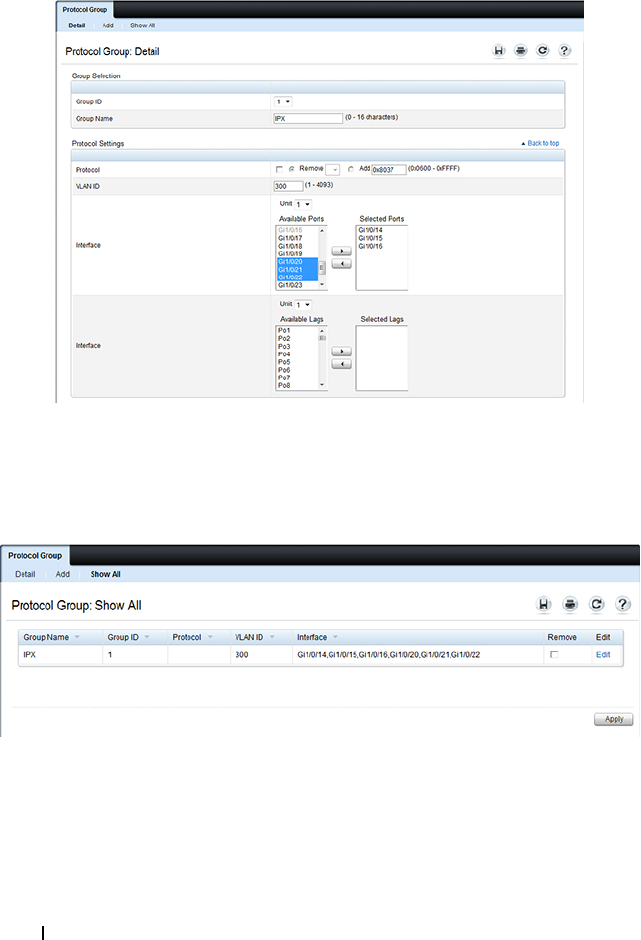
Task: Click the Add protocol value field
Action: (x=389, y=170)
